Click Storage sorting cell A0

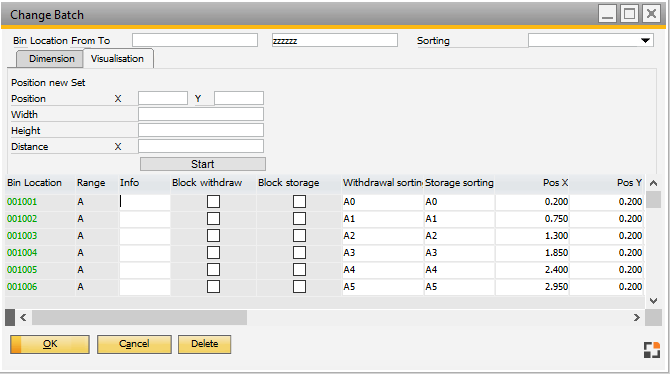click(x=459, y=202)
